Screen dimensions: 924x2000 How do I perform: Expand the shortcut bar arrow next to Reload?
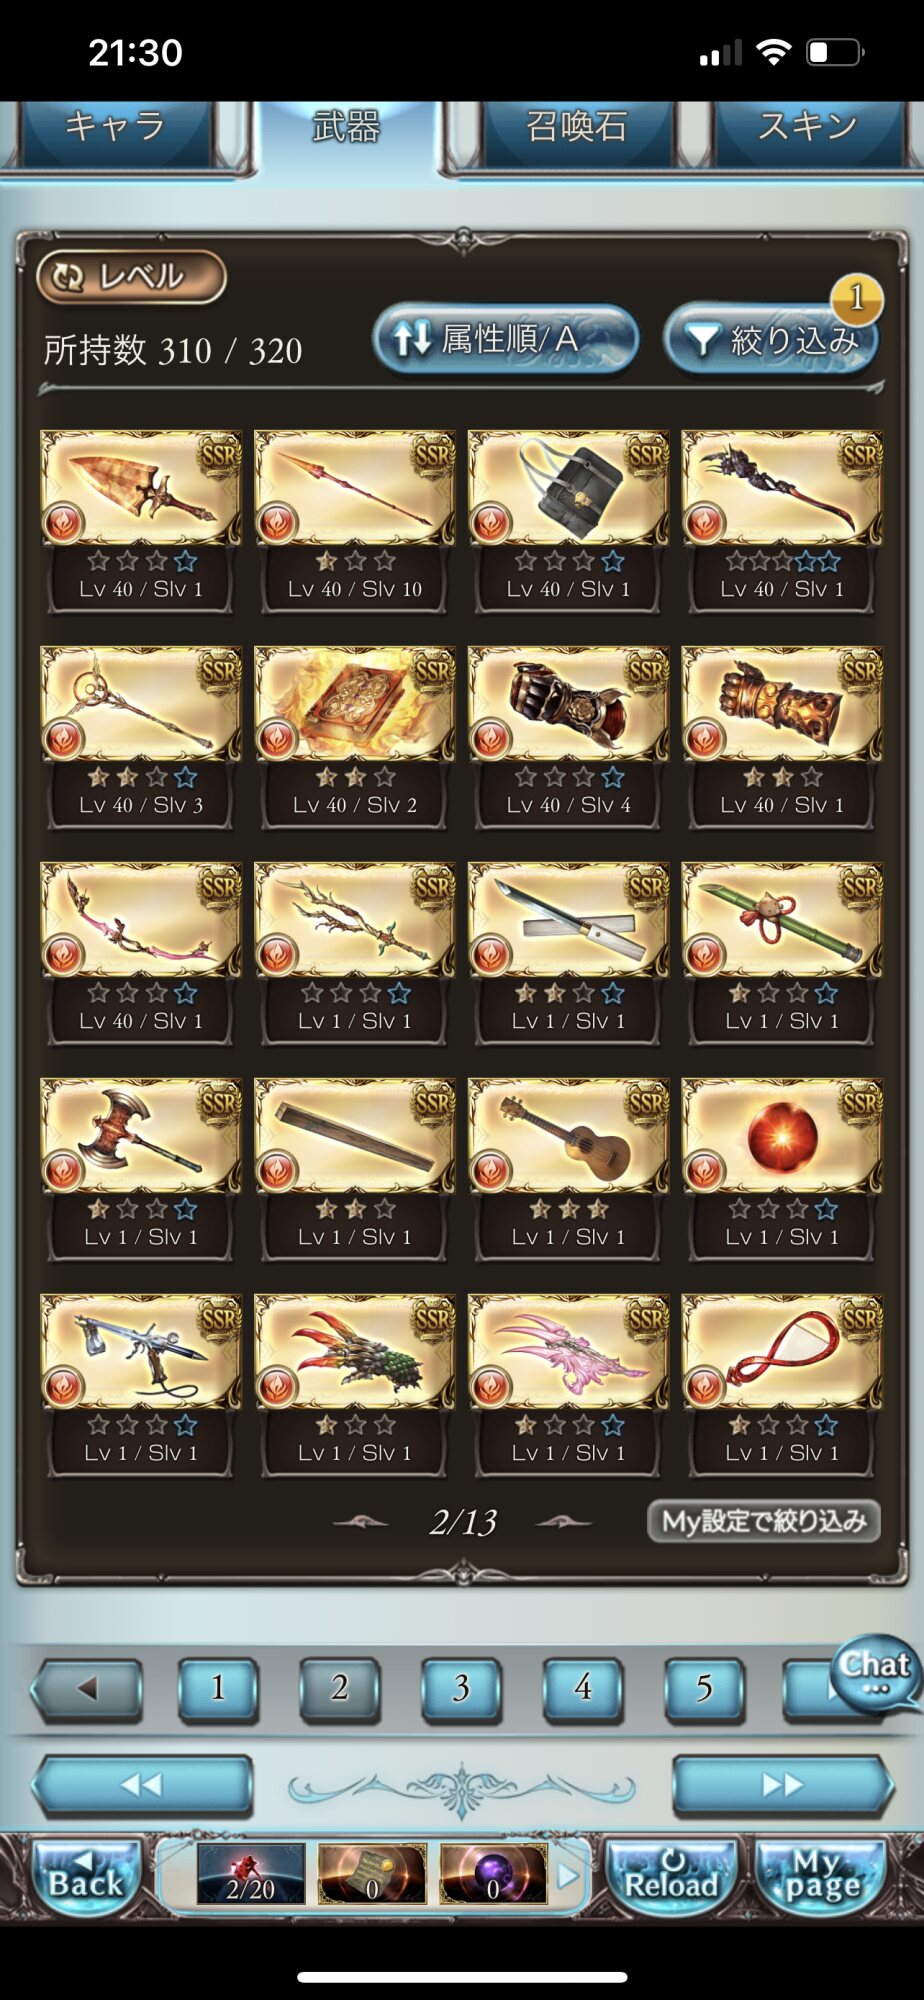[x=568, y=1875]
